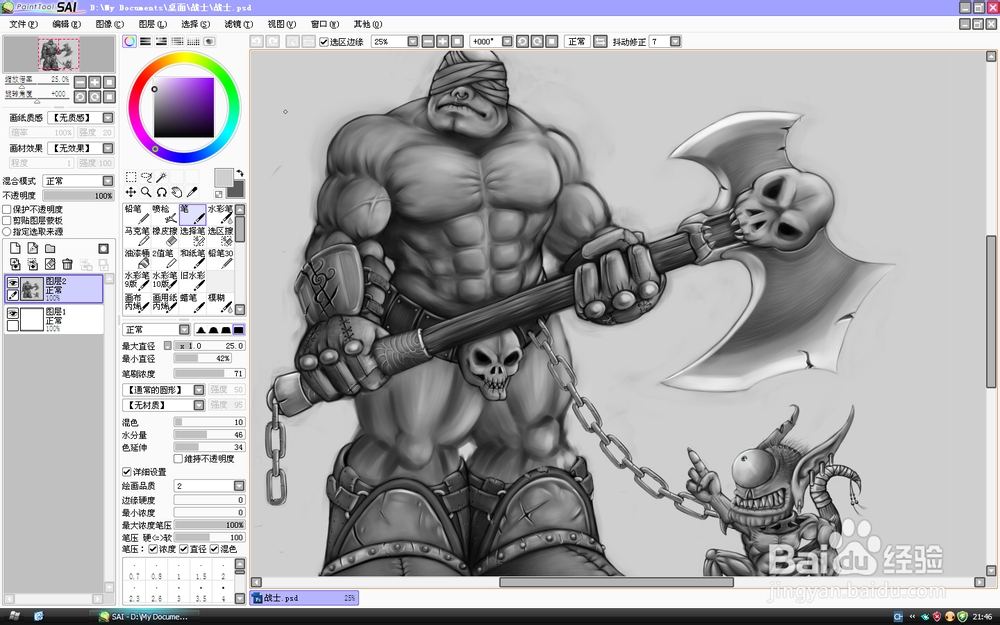Toggle pressure 浓度 checkbox

(153, 548)
